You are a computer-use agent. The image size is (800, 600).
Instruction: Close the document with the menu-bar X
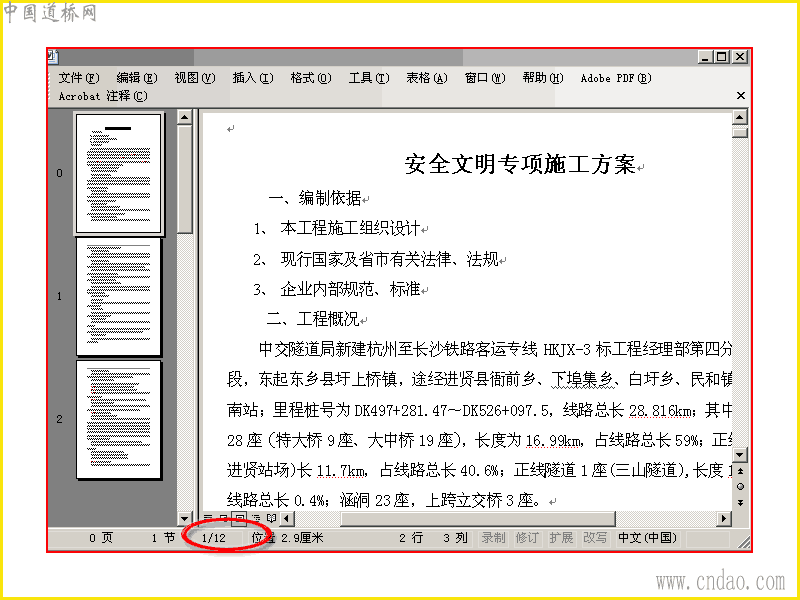741,95
